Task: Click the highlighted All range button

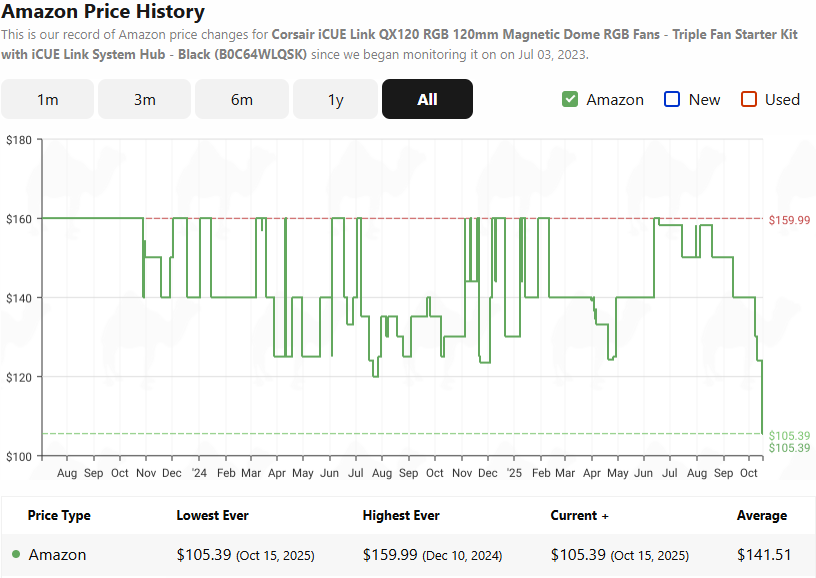Action: point(427,99)
